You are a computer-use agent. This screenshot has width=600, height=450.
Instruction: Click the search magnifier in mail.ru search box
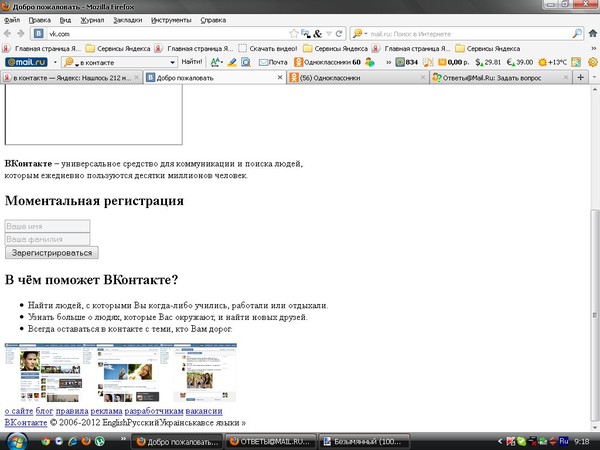[x=577, y=34]
